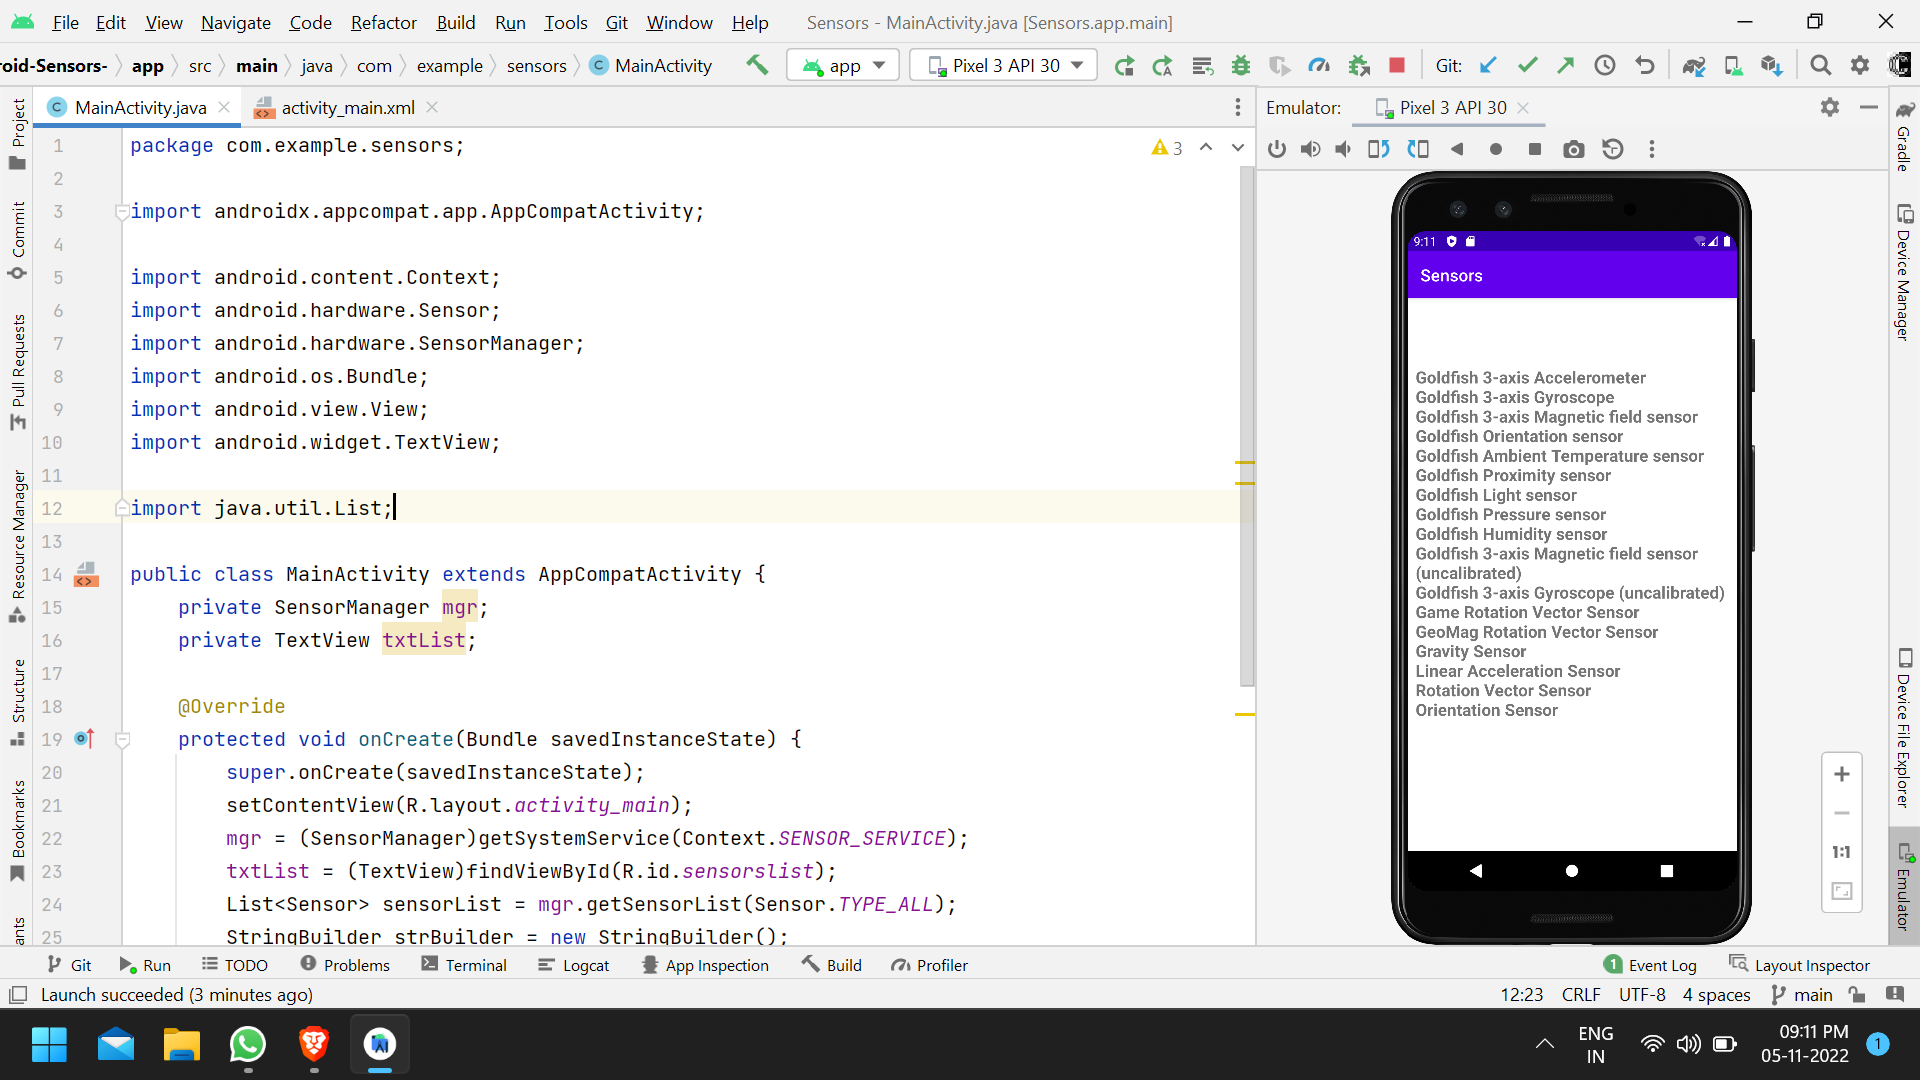Open Search Everywhere magnifier icon

[1820, 65]
